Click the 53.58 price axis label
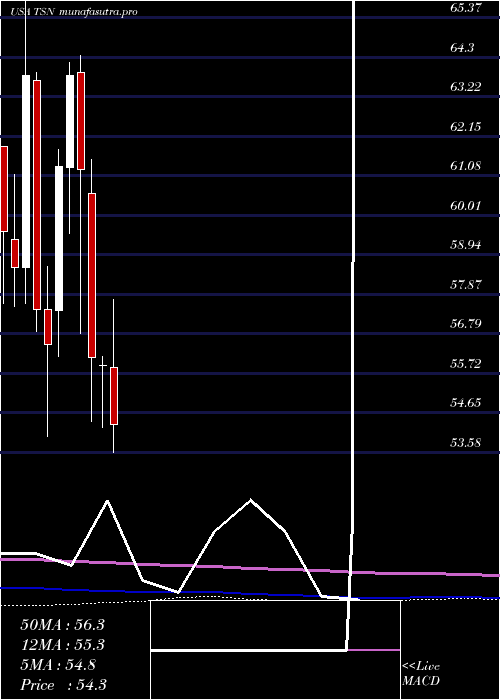Screen dimensions: 500x700 click(x=466, y=442)
